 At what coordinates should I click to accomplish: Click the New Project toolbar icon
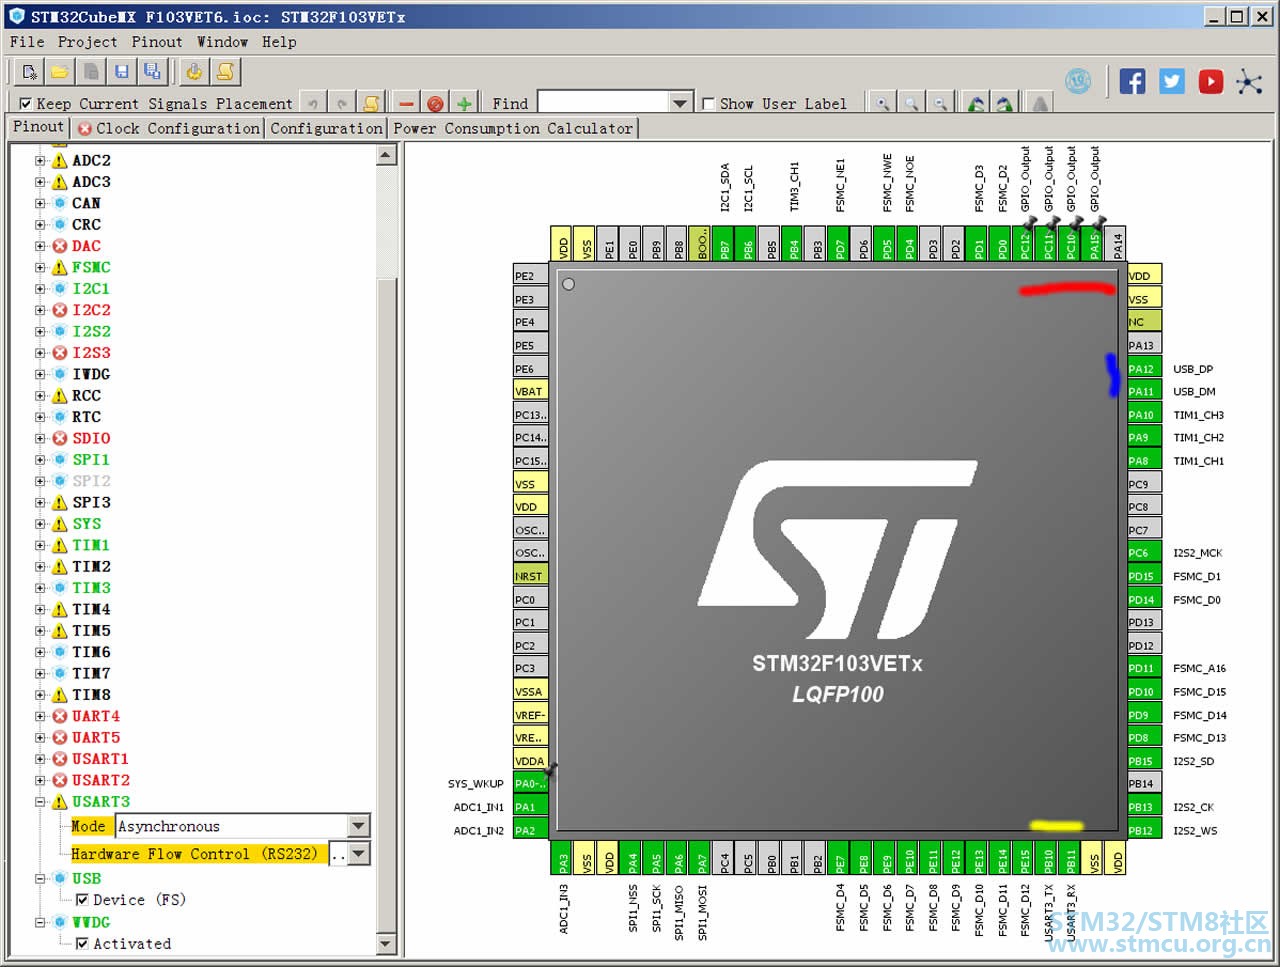pos(29,72)
